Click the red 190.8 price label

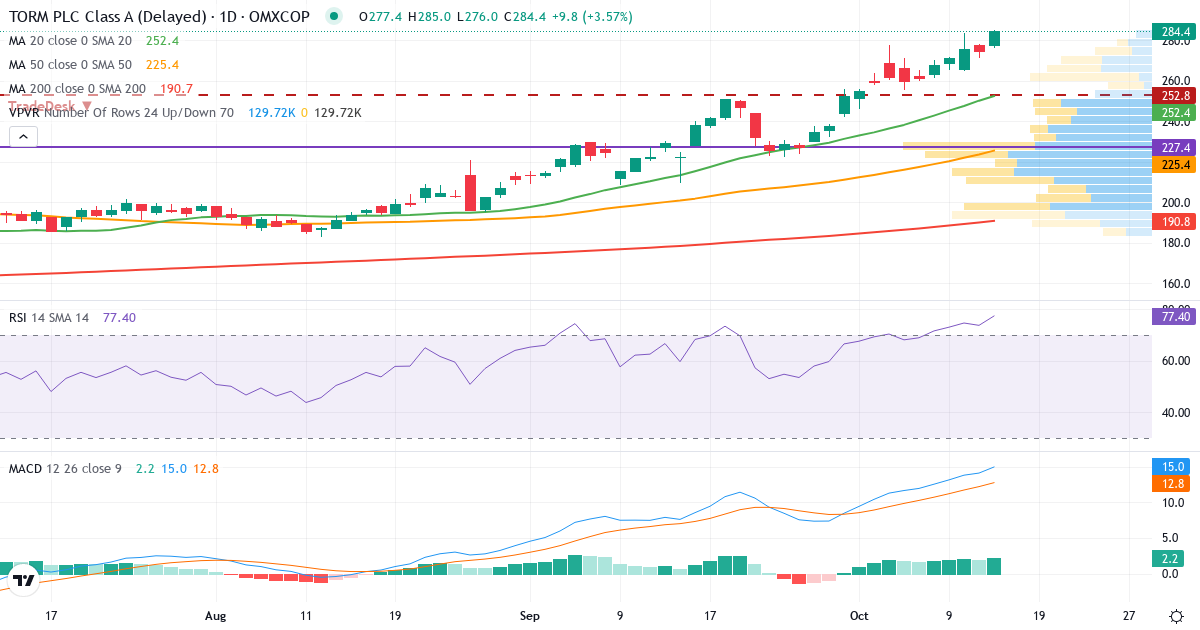click(1175, 221)
